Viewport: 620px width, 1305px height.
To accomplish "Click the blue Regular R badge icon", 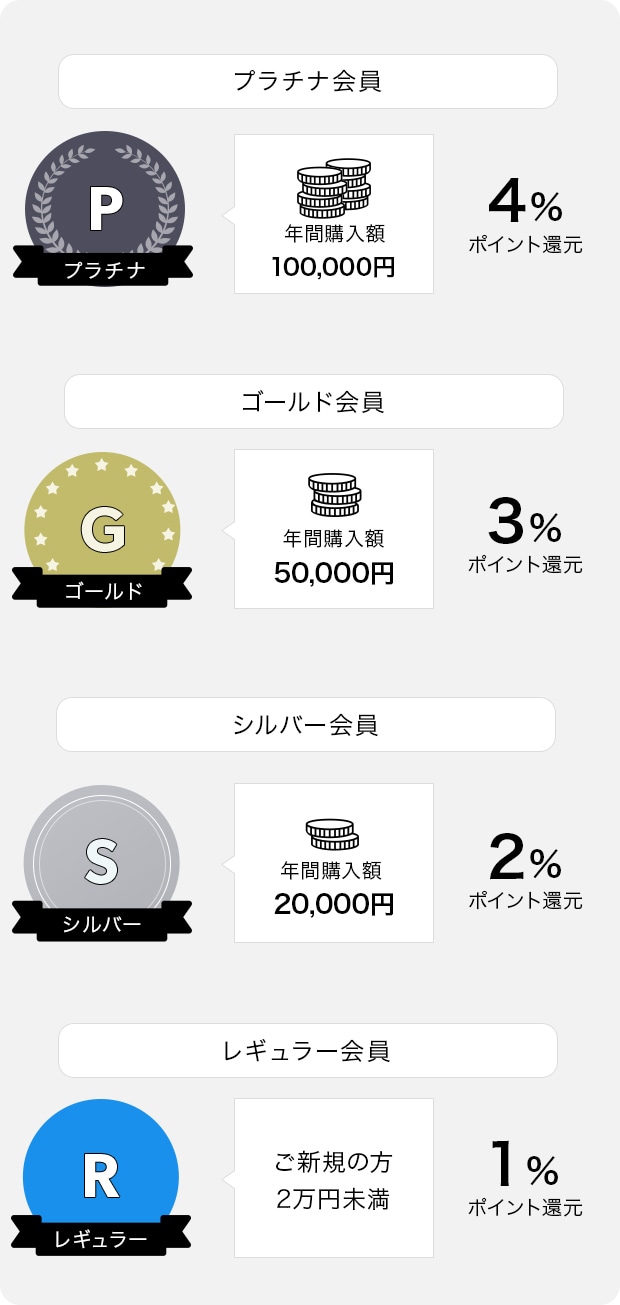I will 101,1177.
